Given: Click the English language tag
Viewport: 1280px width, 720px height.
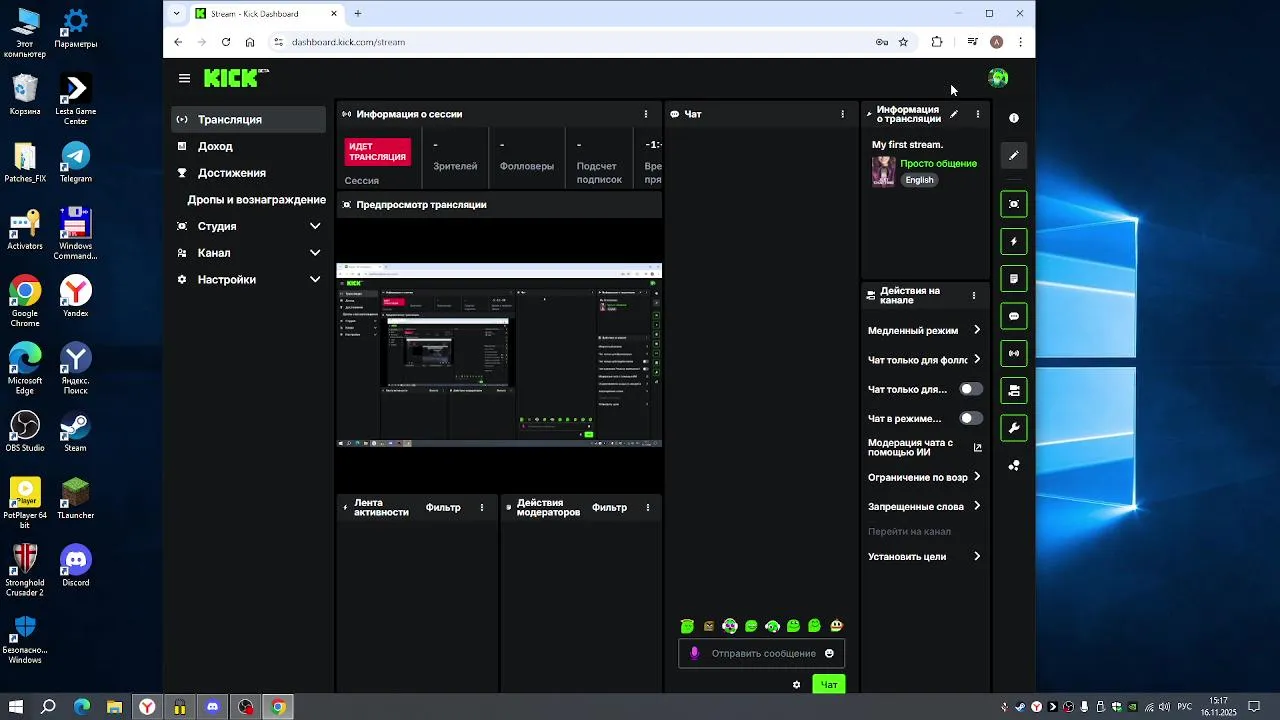Looking at the screenshot, I should [x=919, y=180].
